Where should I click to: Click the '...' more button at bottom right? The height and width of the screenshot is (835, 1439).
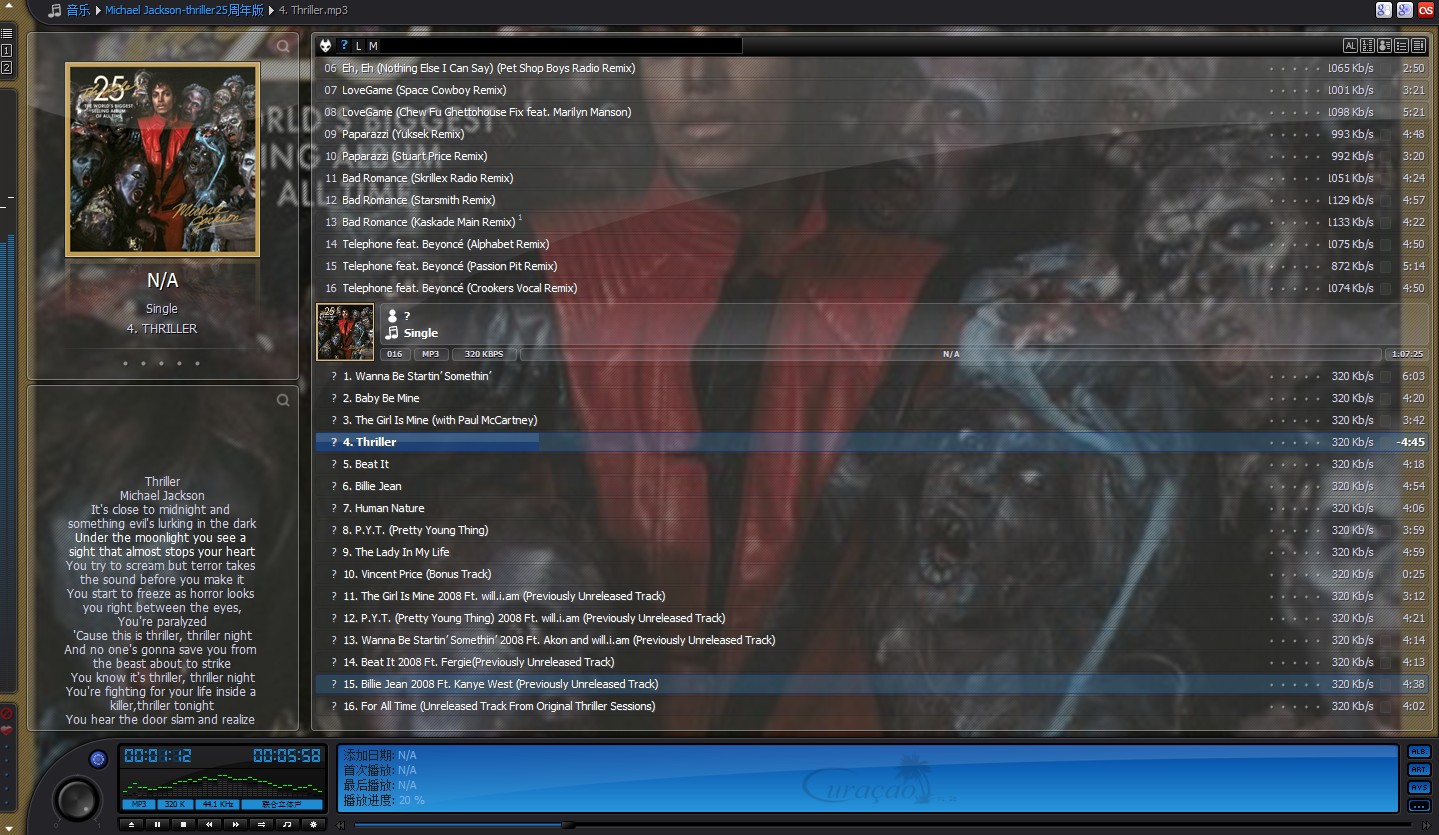[x=1419, y=806]
